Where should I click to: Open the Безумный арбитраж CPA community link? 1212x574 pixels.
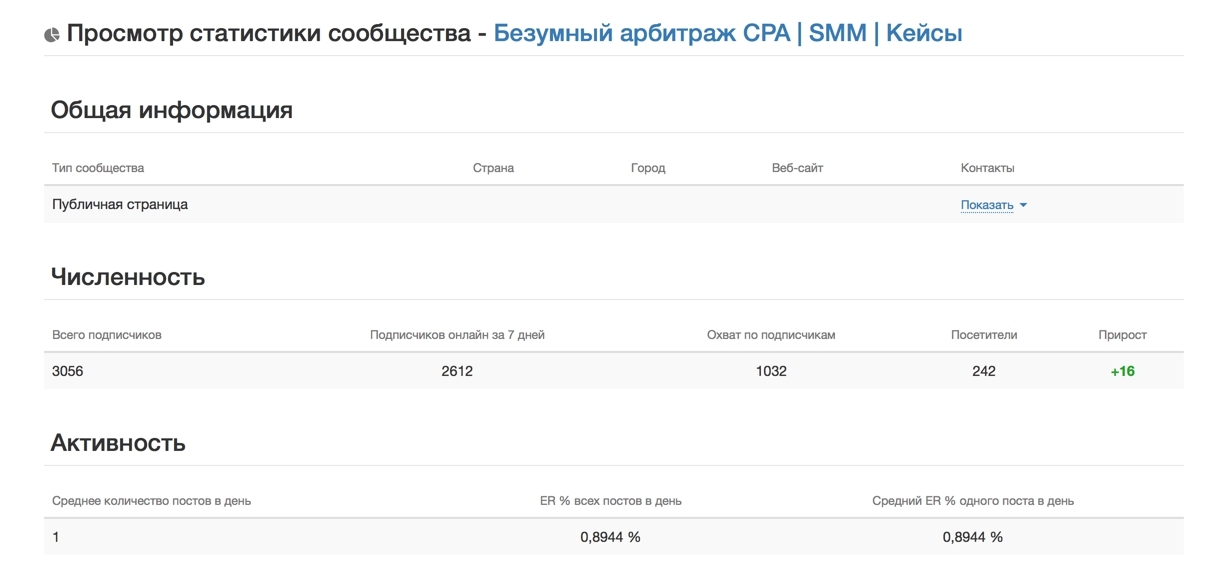(727, 34)
